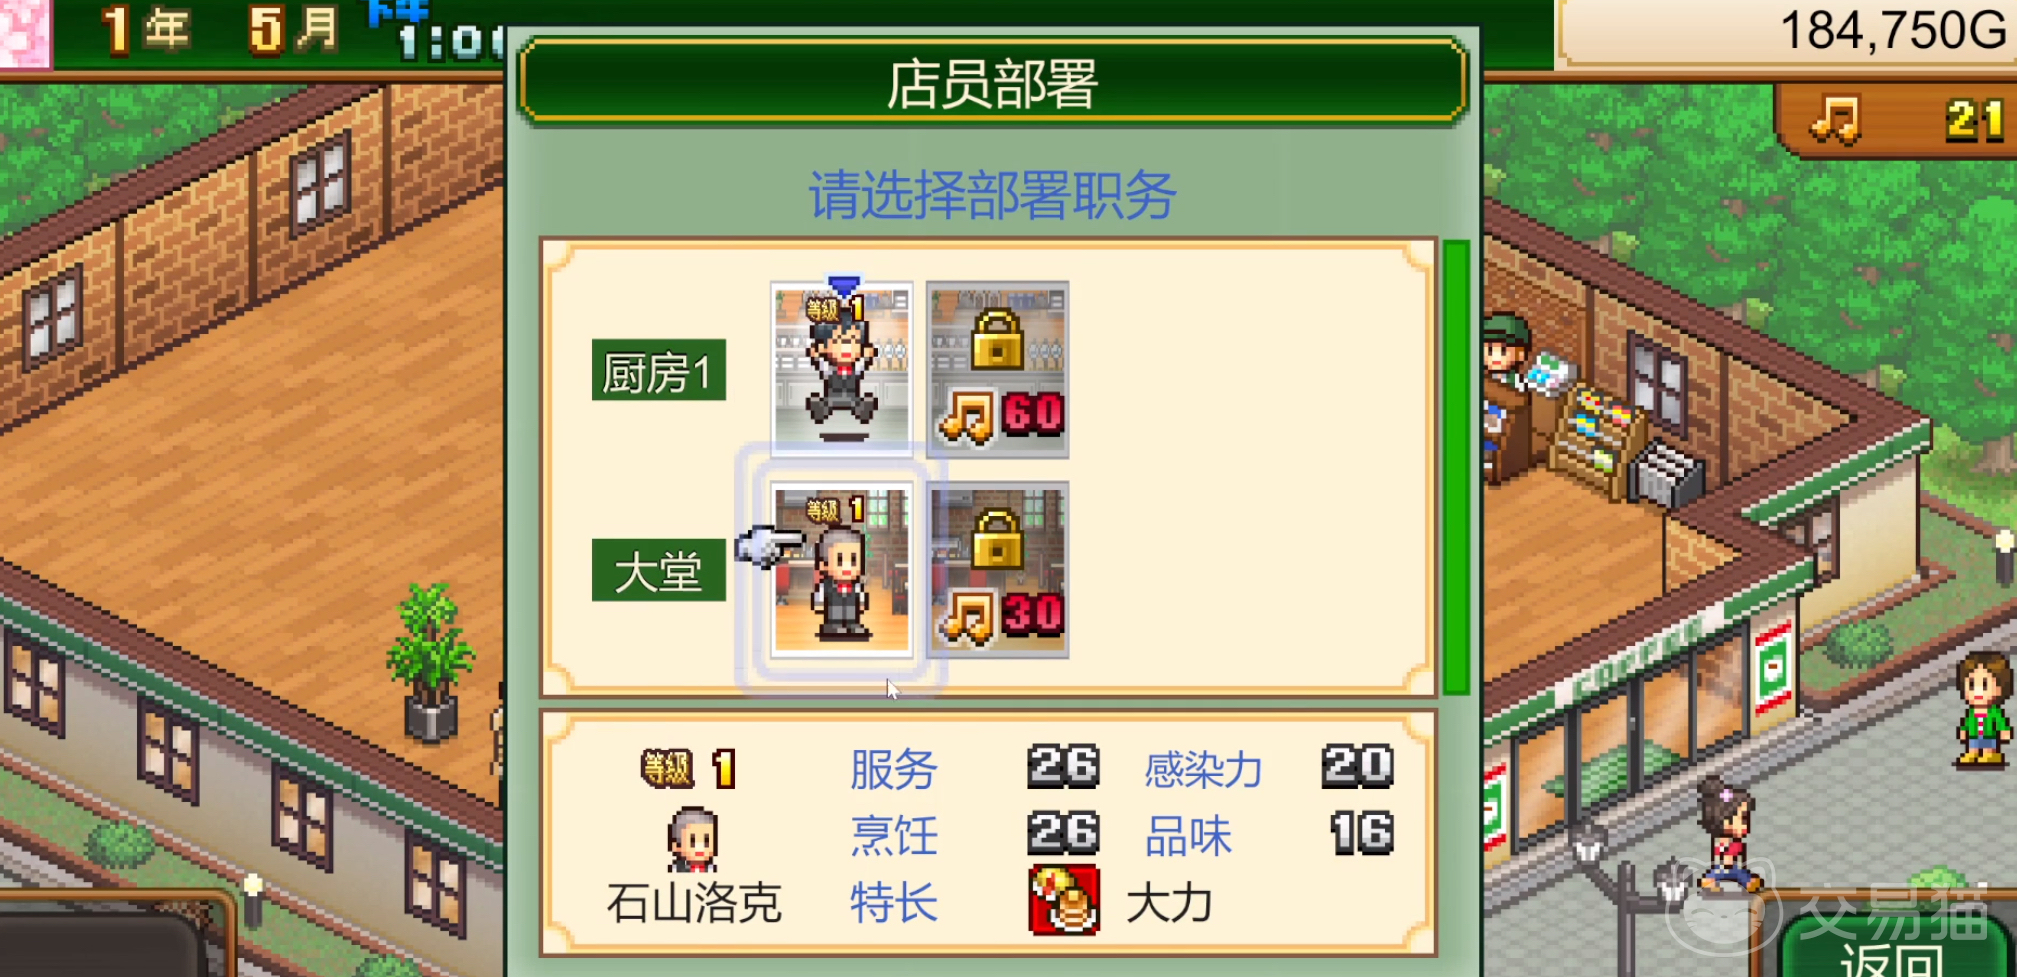Click the white glove pointer cursor
The width and height of the screenshot is (2017, 977).
point(768,546)
